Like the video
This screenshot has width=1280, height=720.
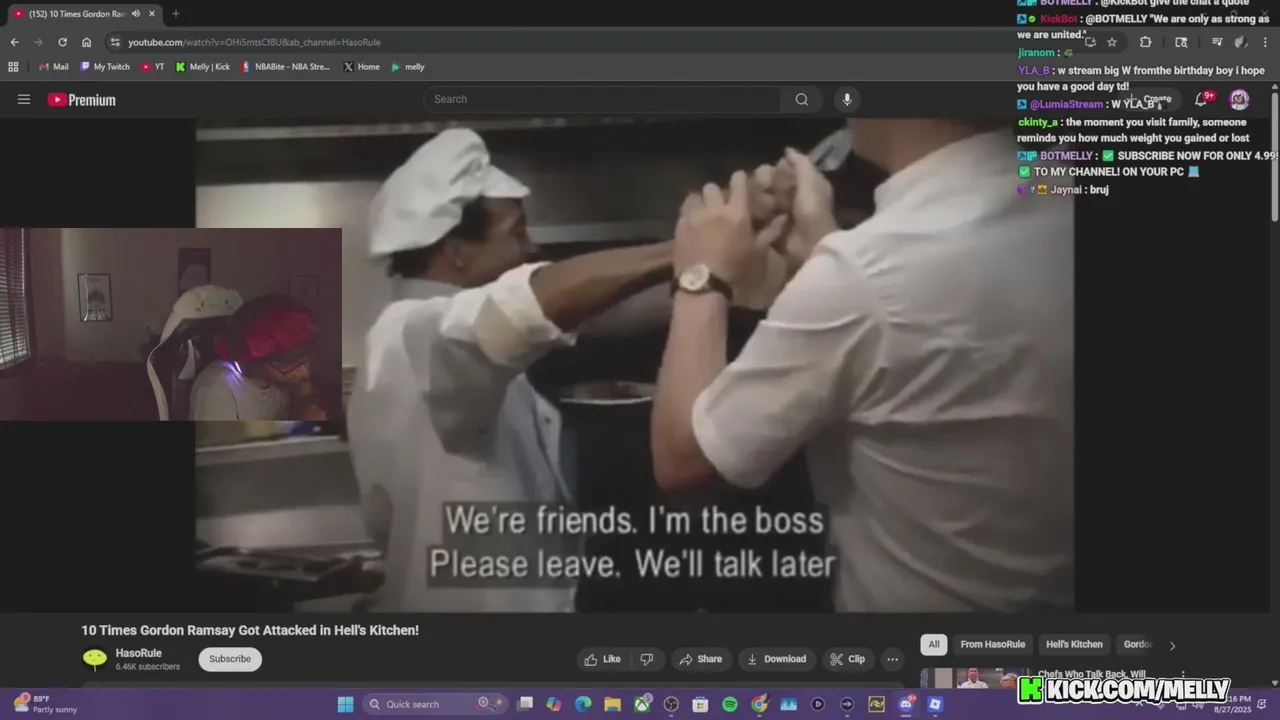click(x=603, y=659)
